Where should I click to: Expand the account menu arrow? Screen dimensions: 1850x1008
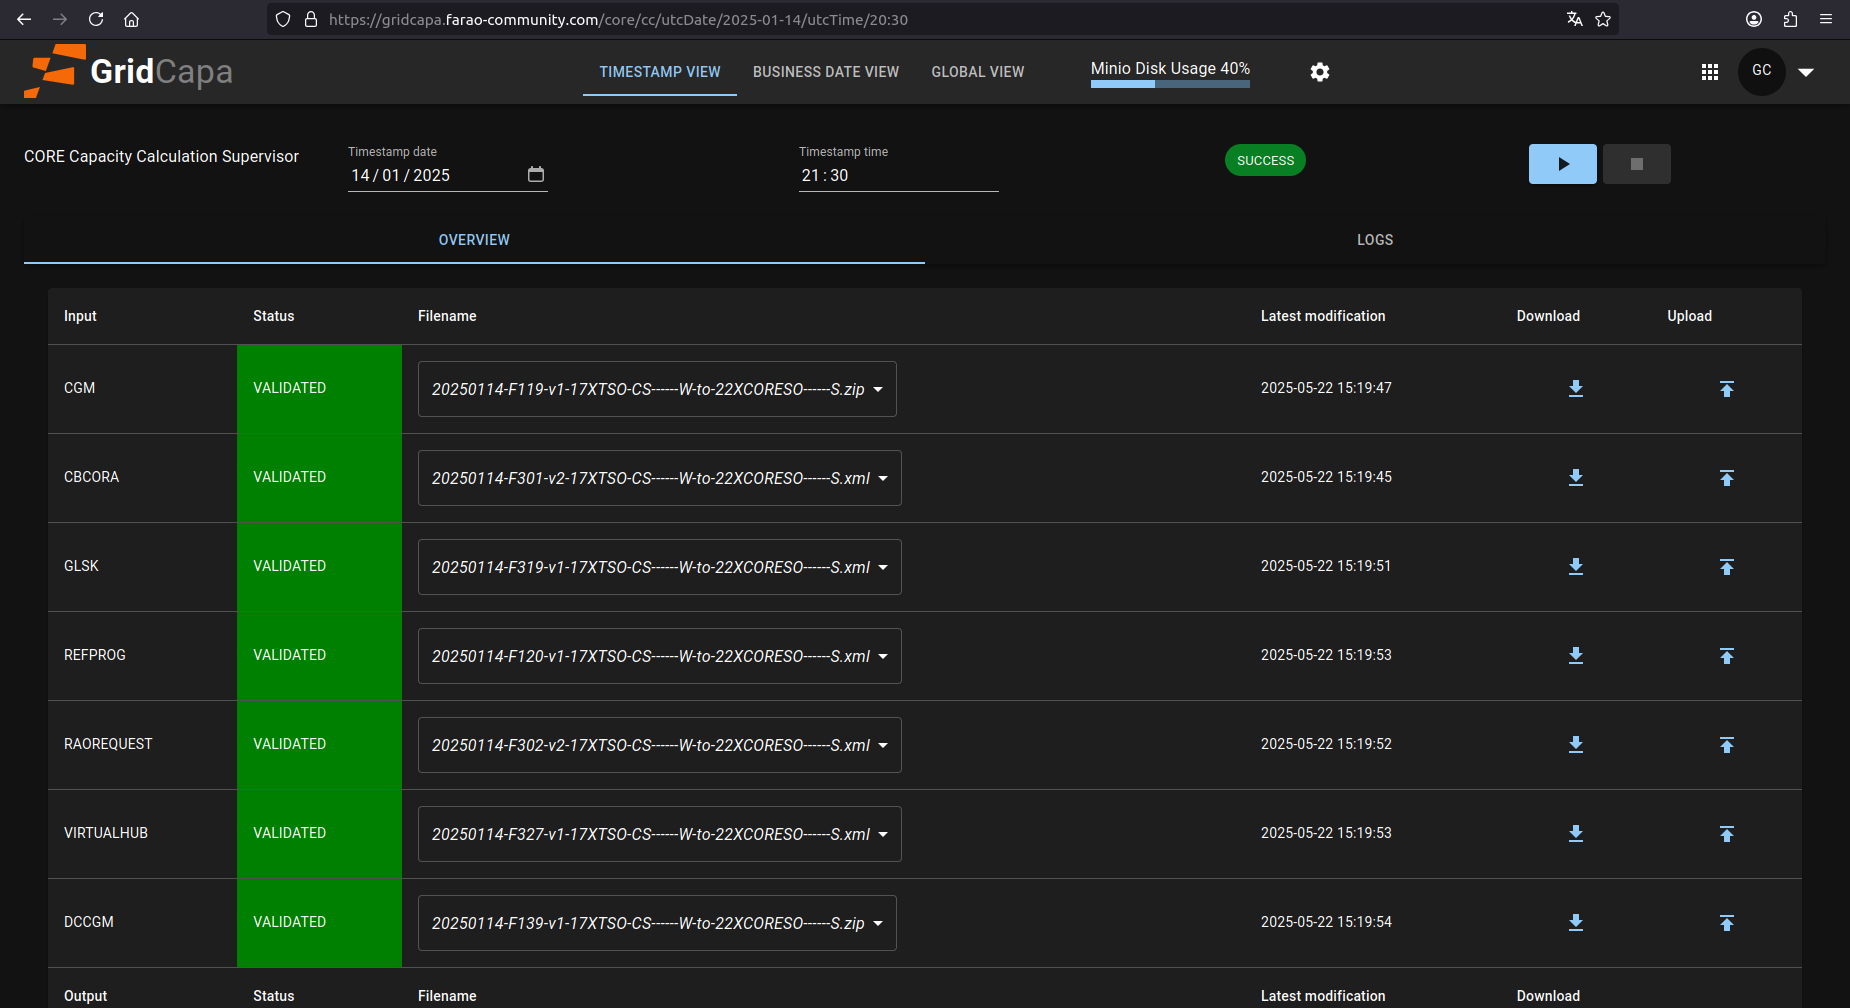point(1806,71)
